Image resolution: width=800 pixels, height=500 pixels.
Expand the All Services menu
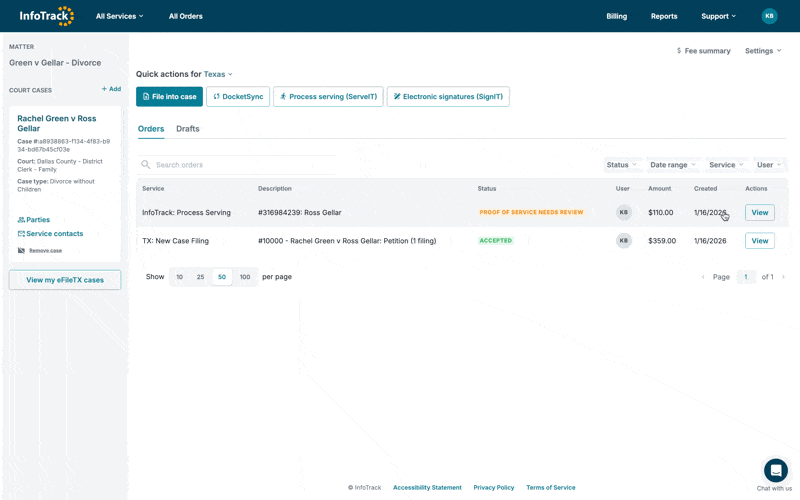pyautogui.click(x=119, y=16)
